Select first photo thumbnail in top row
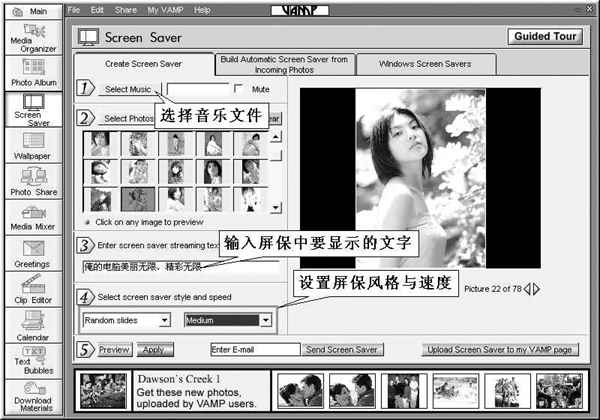The height and width of the screenshot is (420, 600). (x=100, y=144)
